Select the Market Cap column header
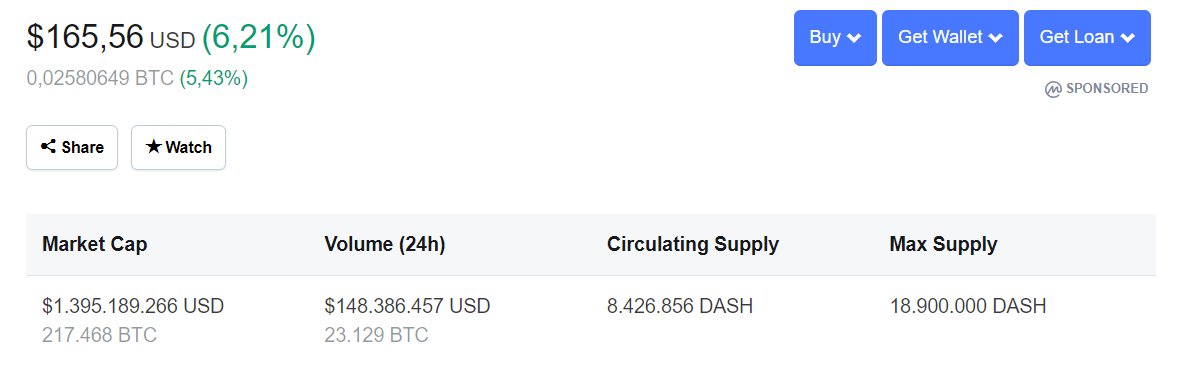 [x=95, y=244]
